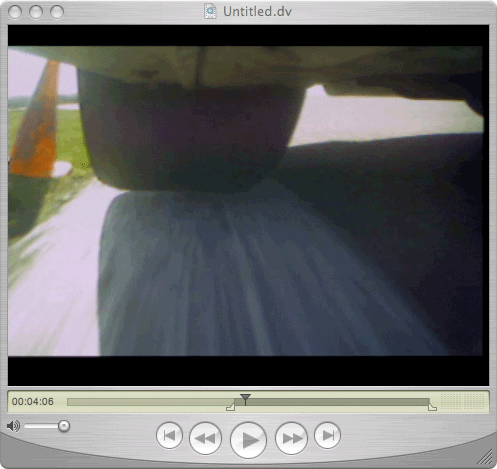Screen dimensions: 497x469
Task: Click the highlighted selection range in the timeline
Action: (x=332, y=402)
